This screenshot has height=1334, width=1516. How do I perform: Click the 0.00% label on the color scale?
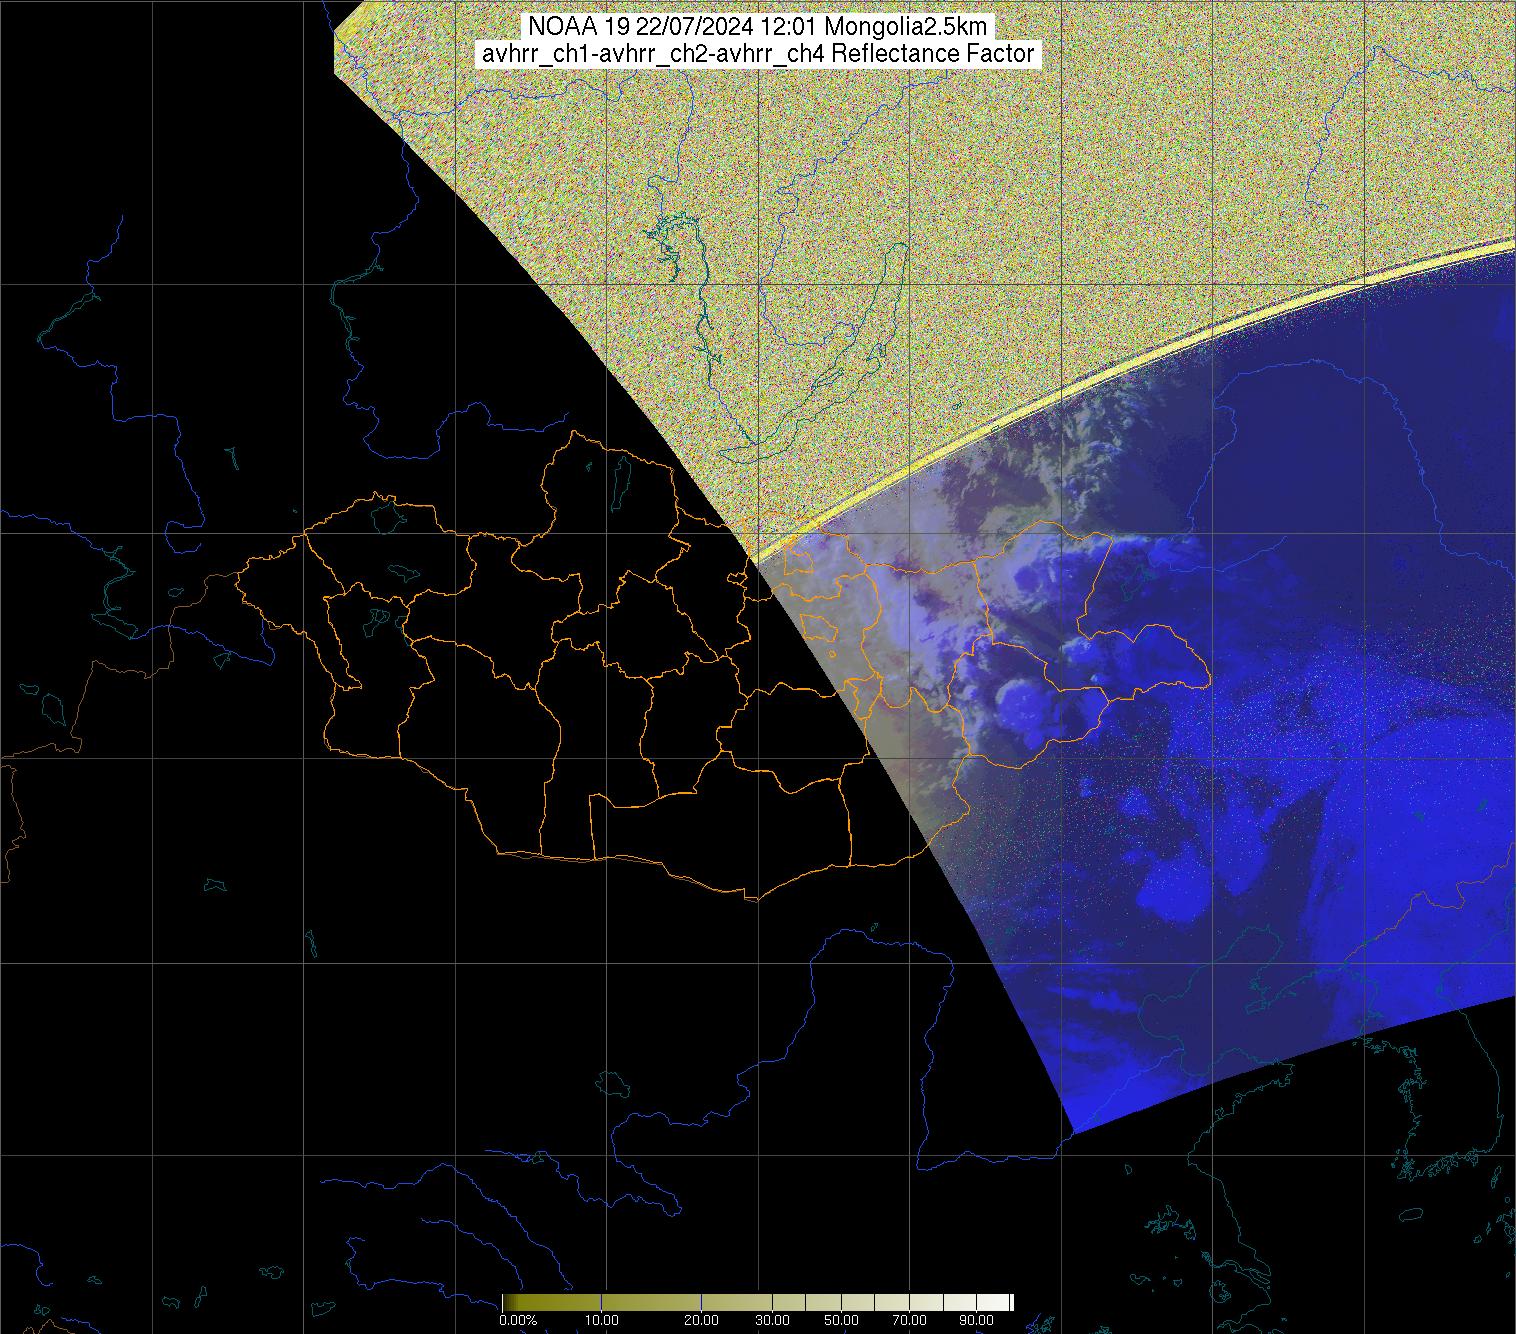coord(518,1320)
